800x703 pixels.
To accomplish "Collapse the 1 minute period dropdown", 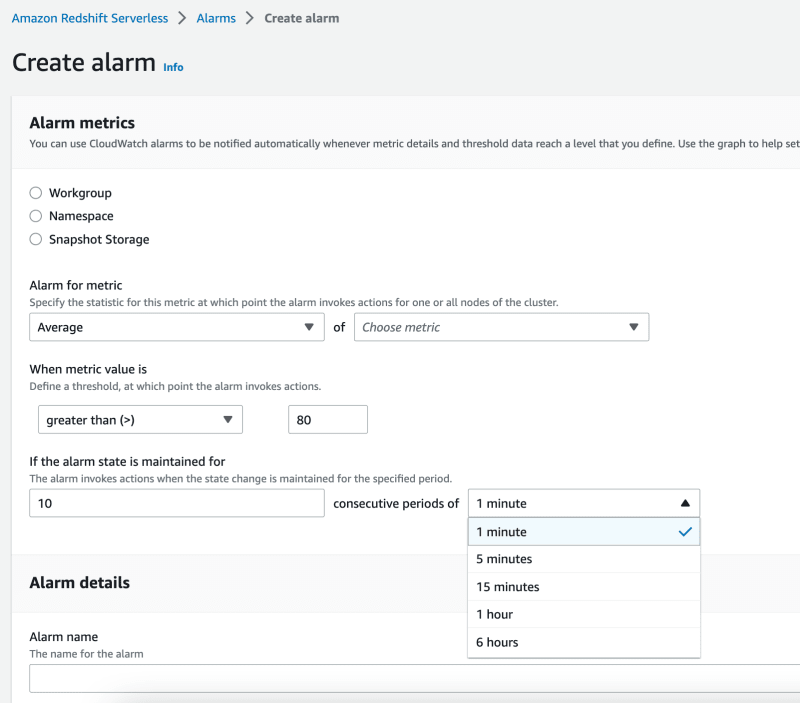I will (x=584, y=503).
